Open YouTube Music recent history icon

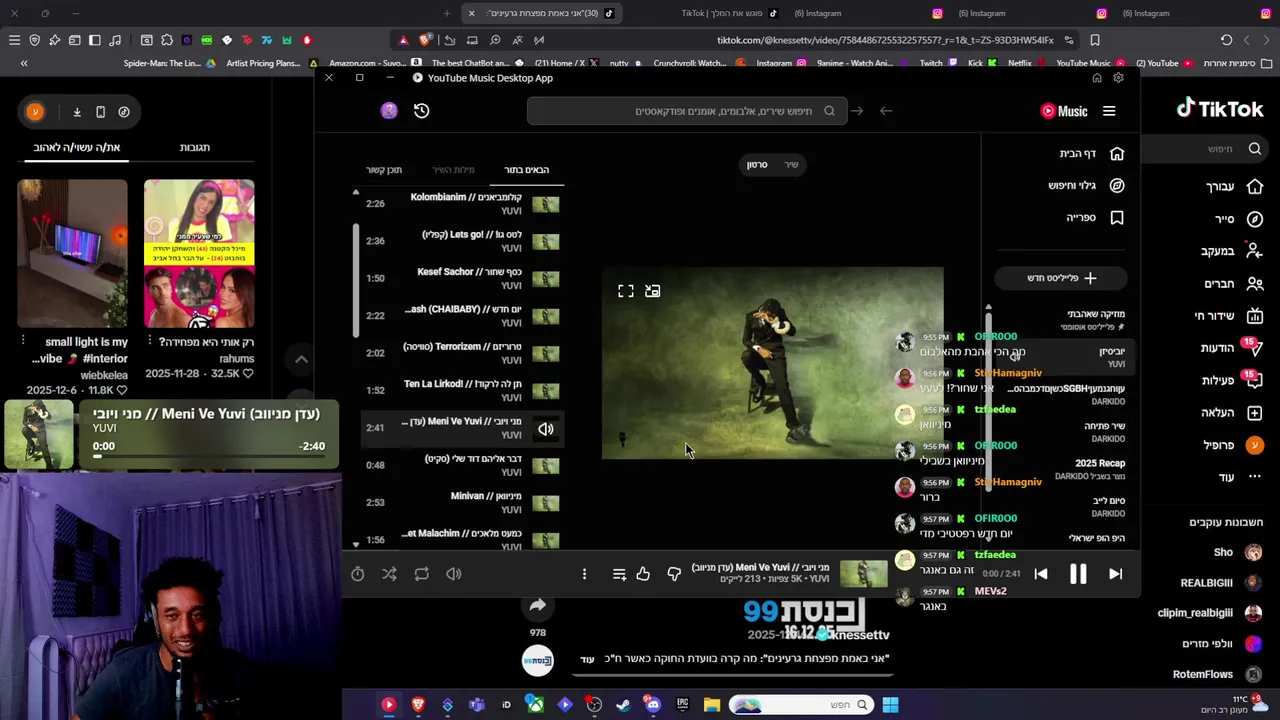tap(421, 111)
